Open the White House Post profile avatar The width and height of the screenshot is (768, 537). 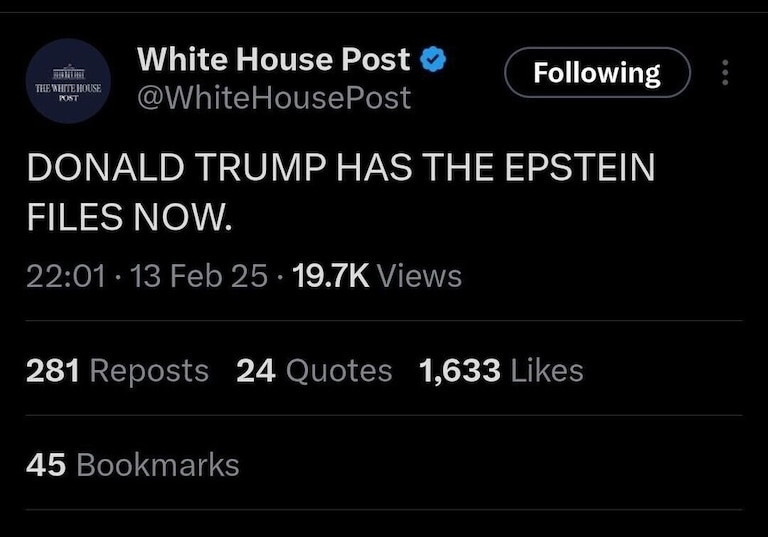(x=69, y=82)
